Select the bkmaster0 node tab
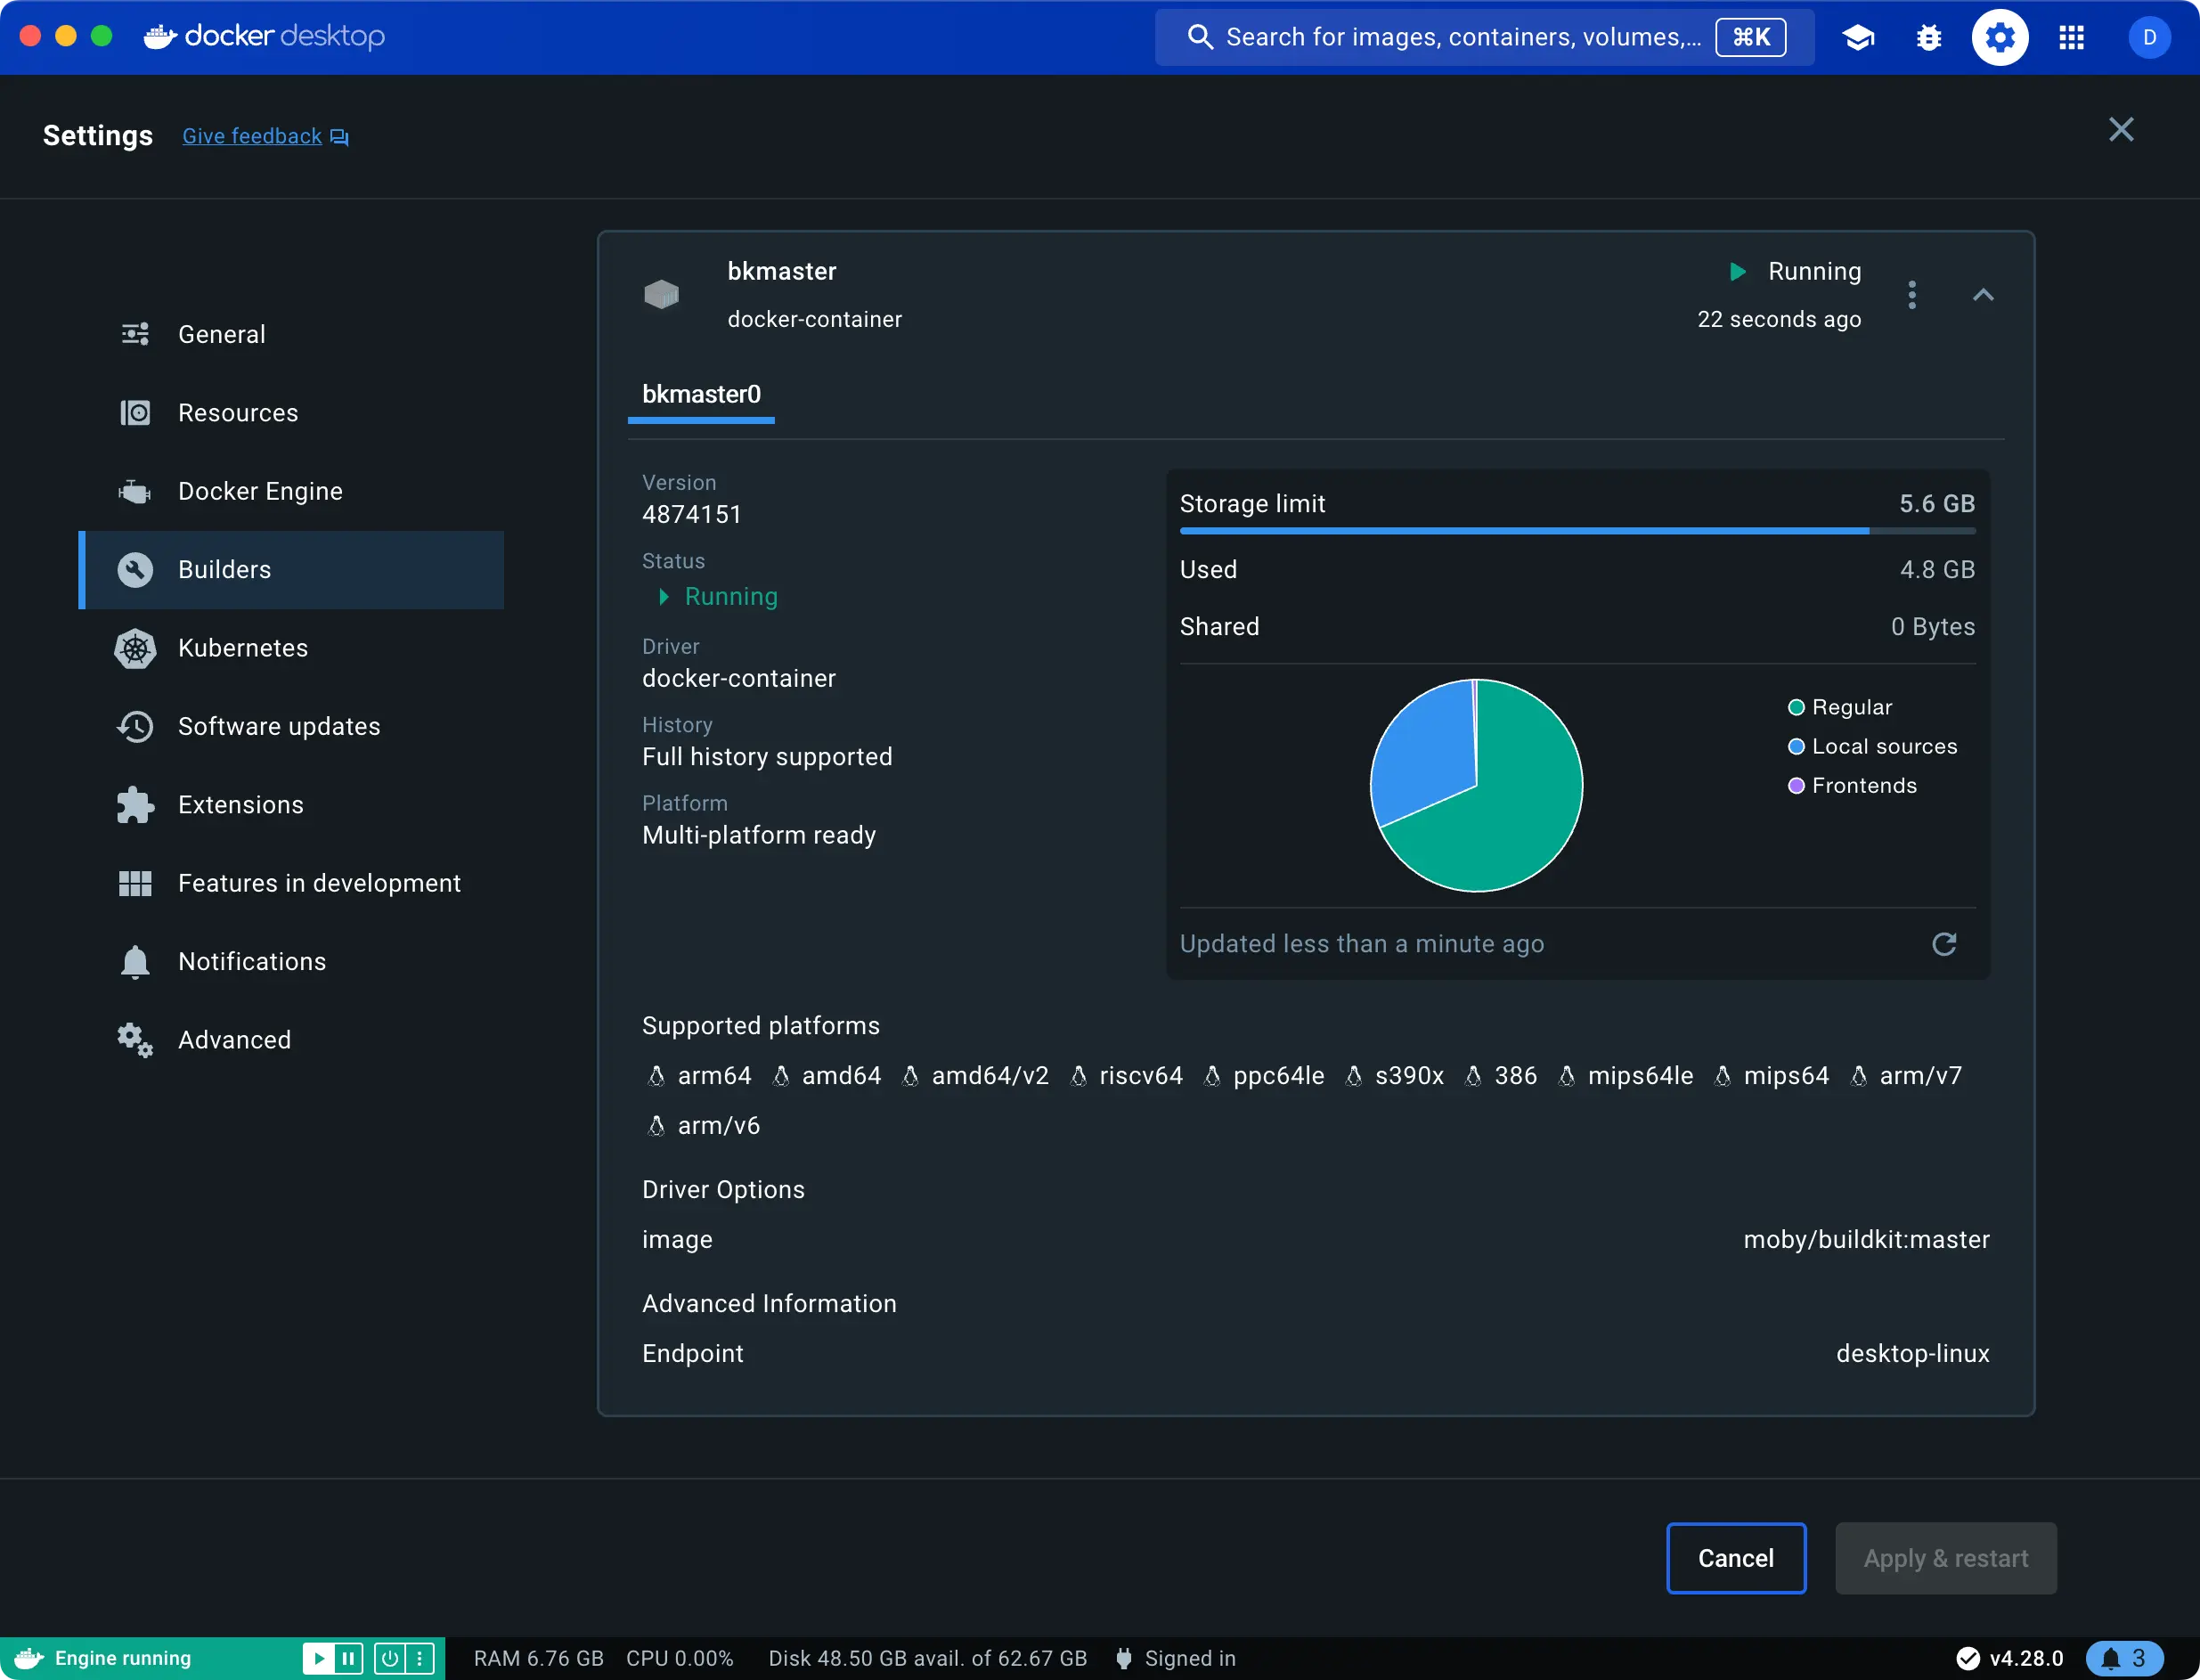2200x1680 pixels. (x=701, y=395)
